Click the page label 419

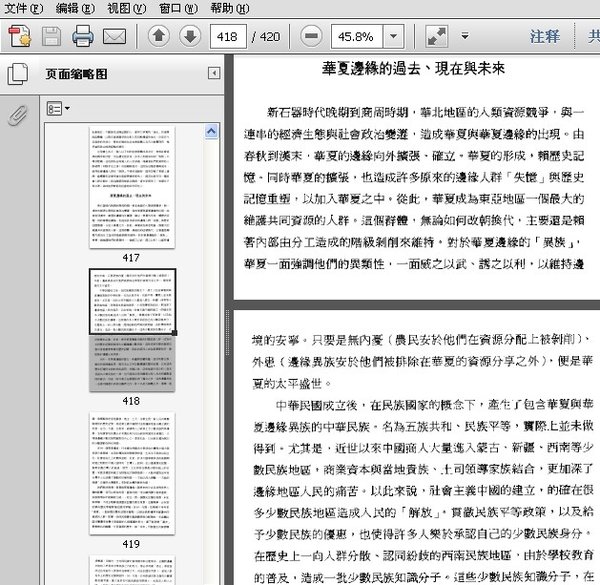point(131,544)
